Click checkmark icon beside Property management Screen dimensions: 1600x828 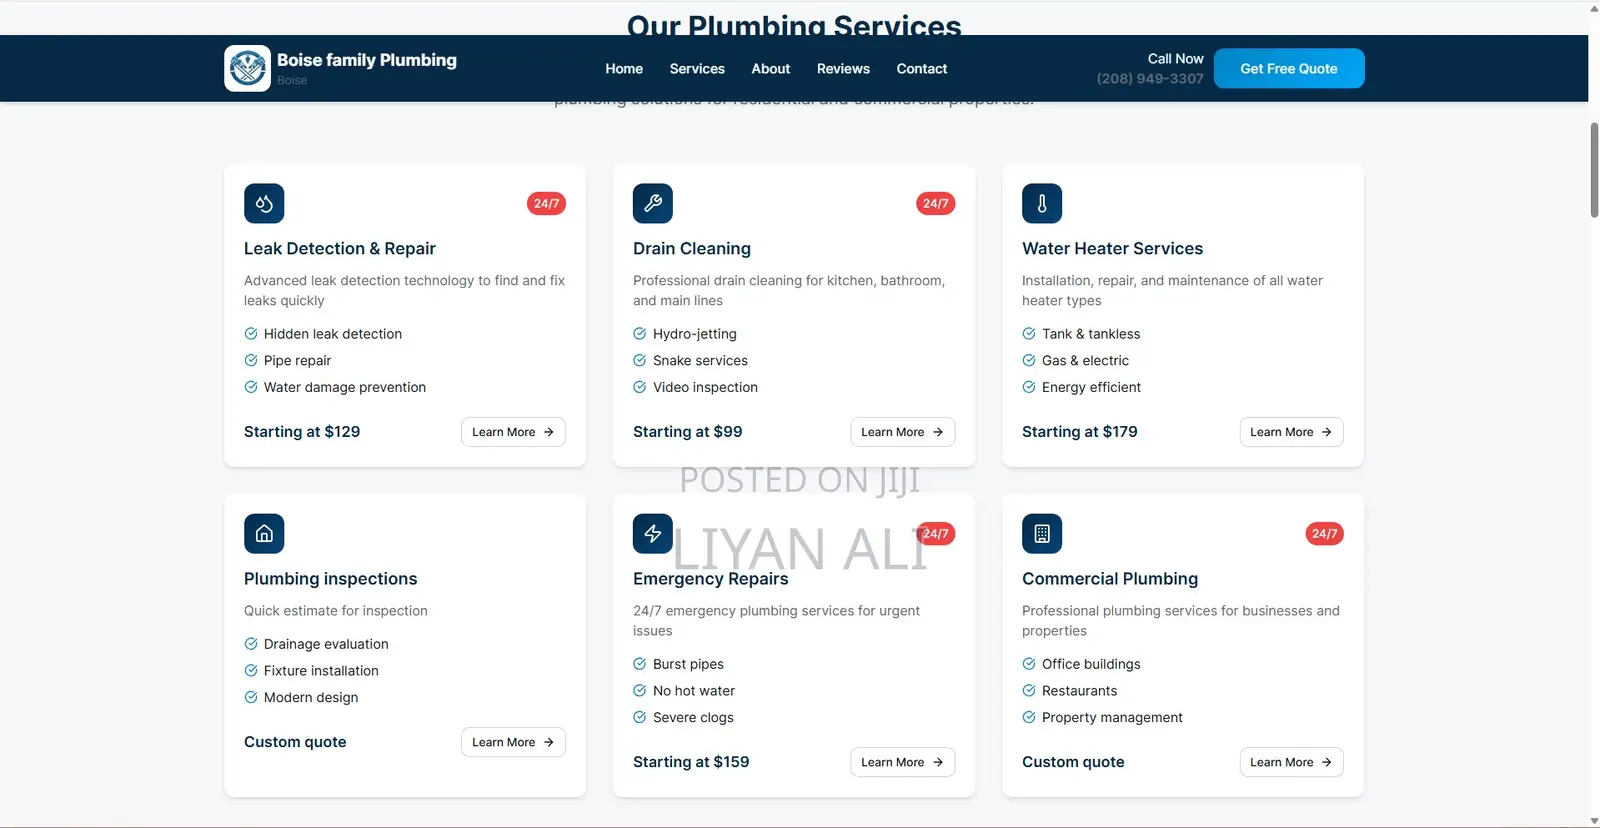pos(1029,717)
